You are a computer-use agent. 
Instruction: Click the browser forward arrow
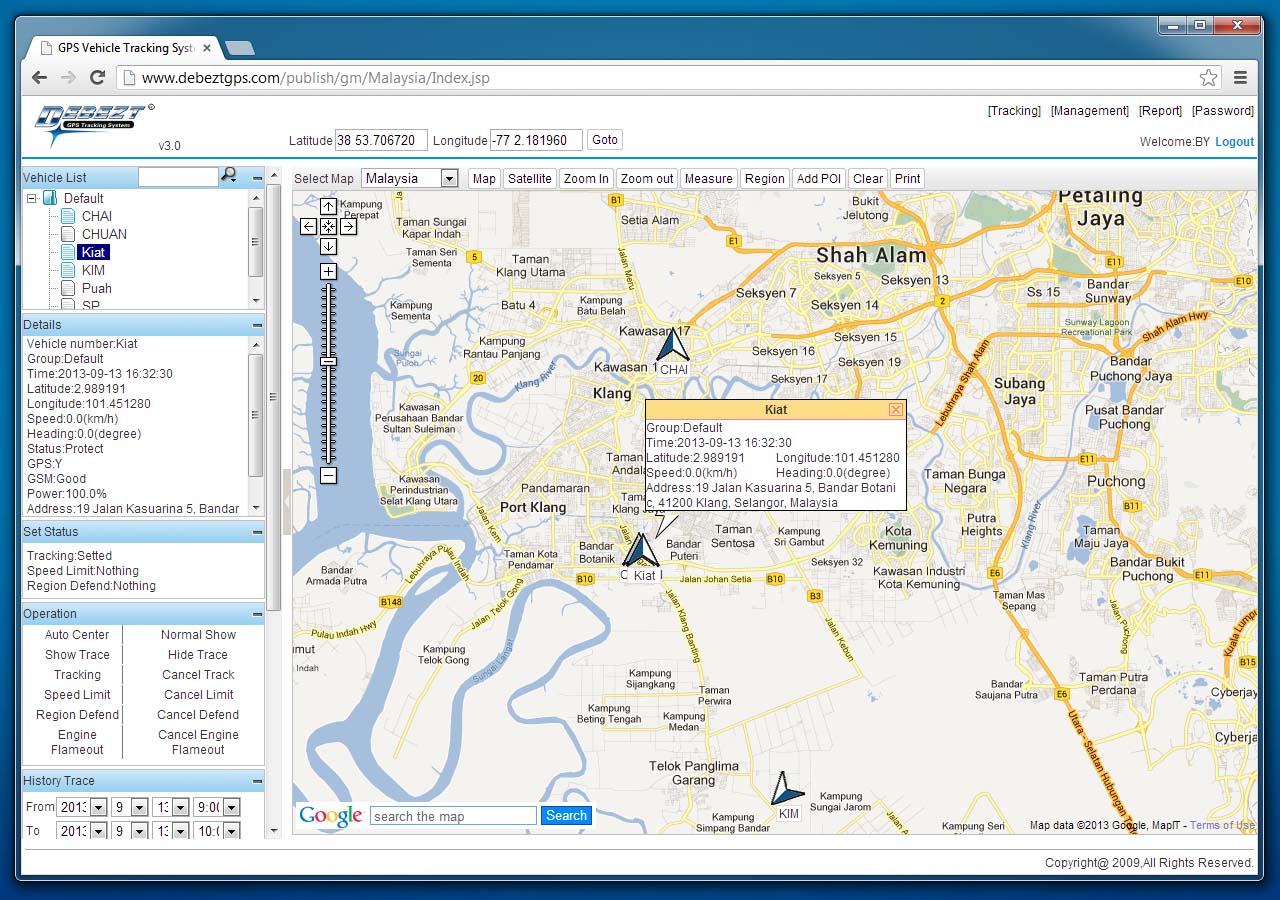click(x=68, y=77)
